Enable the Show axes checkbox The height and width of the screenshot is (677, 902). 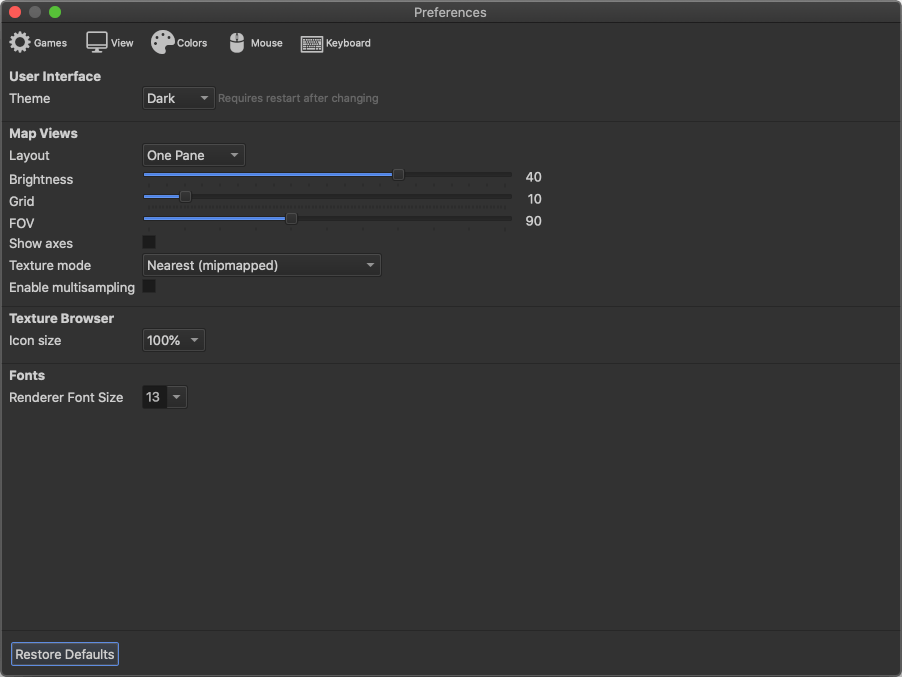tap(149, 243)
